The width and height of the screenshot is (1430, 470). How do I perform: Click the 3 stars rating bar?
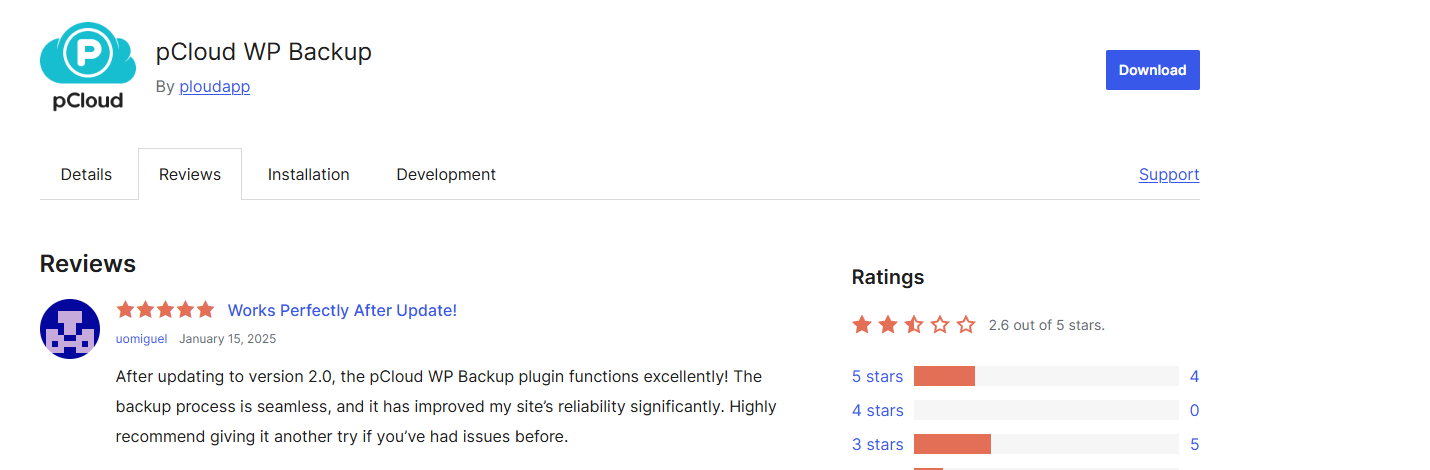[x=1046, y=444]
